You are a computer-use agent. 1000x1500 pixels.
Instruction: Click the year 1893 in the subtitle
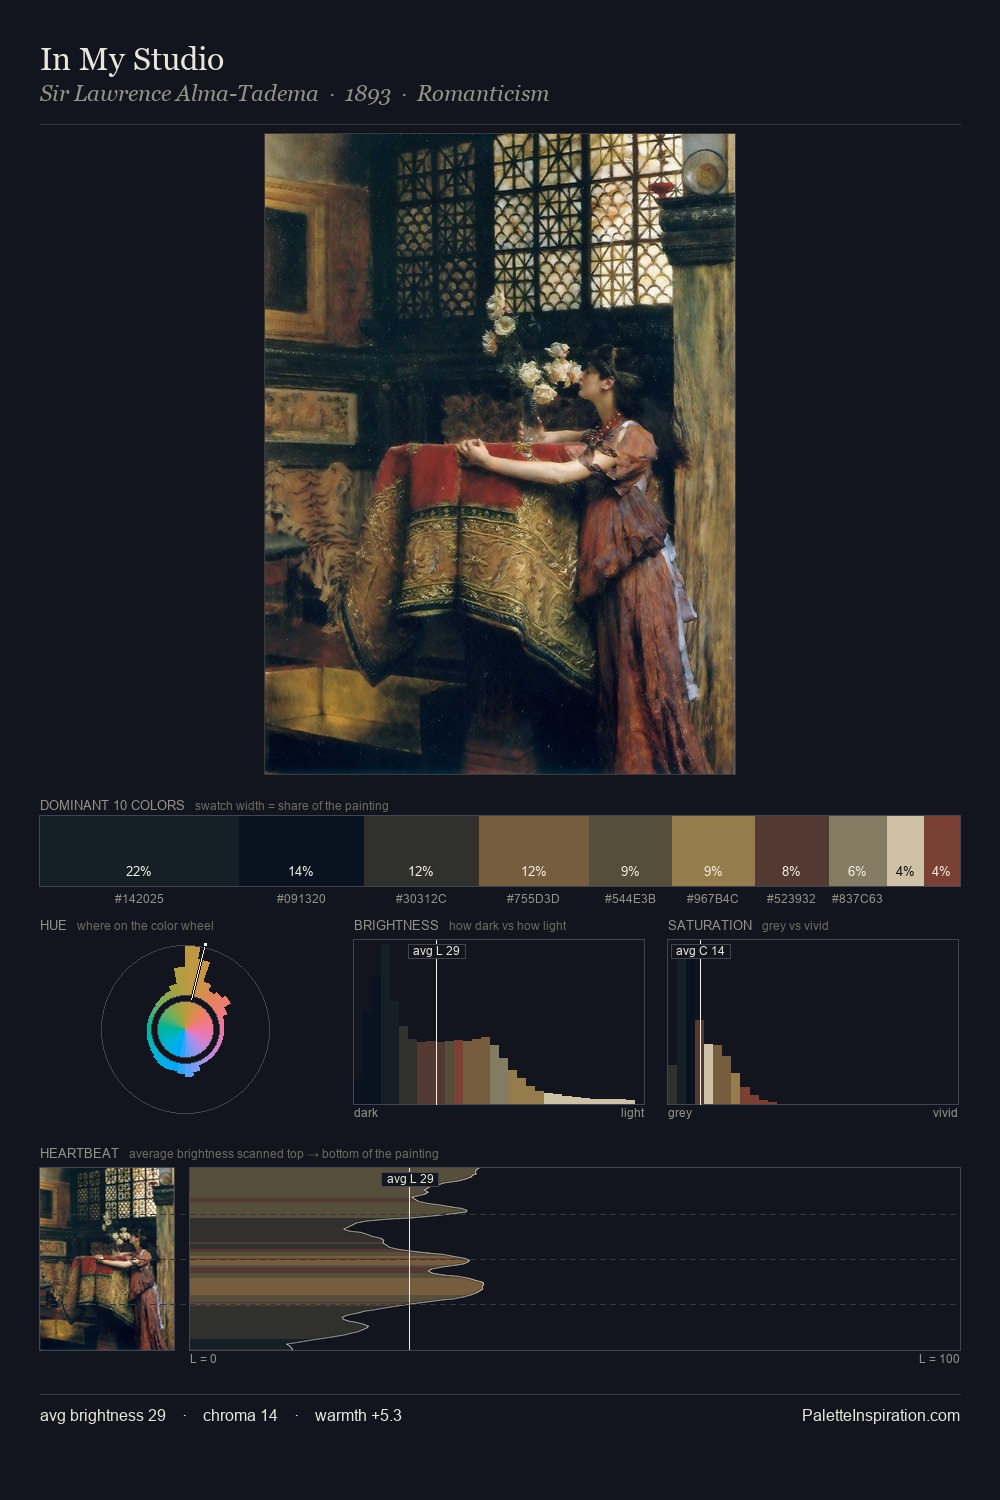point(367,94)
